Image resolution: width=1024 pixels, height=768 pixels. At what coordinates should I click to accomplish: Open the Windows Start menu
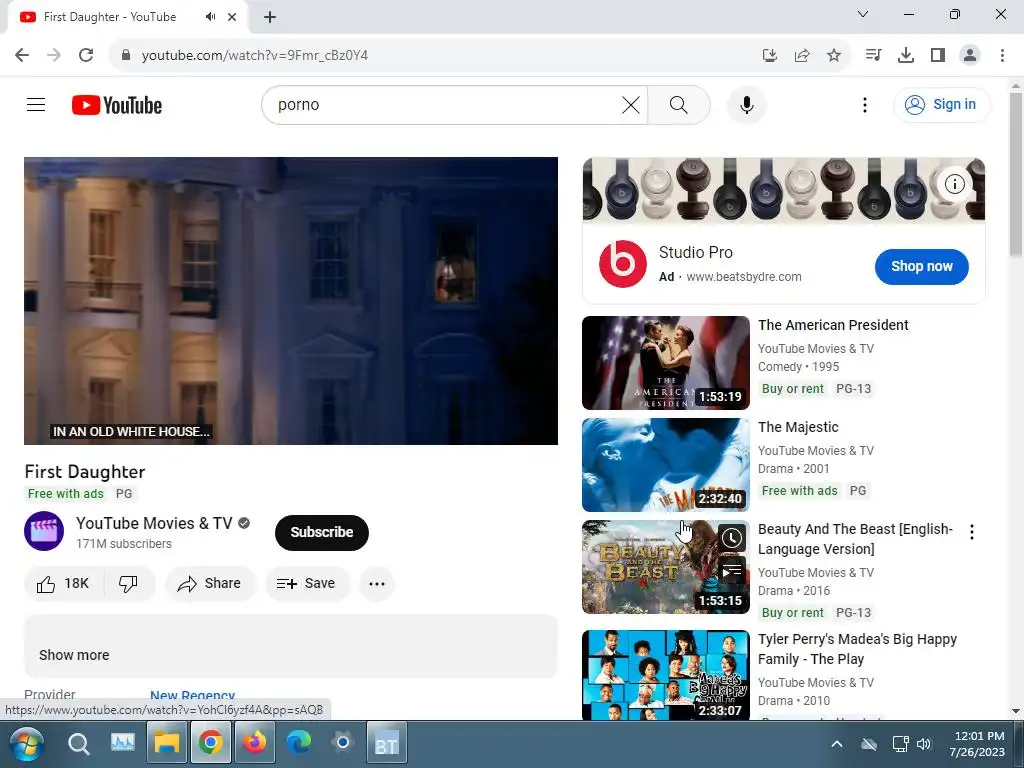(25, 744)
